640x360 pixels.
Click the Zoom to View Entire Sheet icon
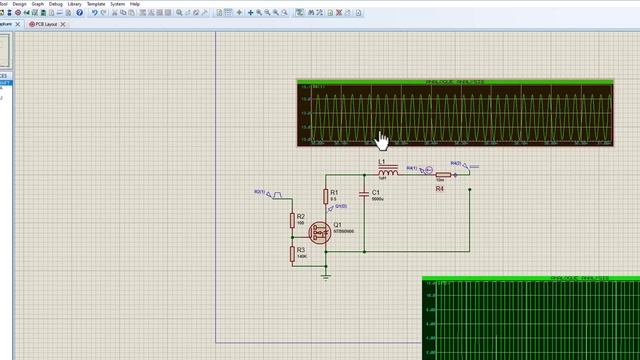276,13
